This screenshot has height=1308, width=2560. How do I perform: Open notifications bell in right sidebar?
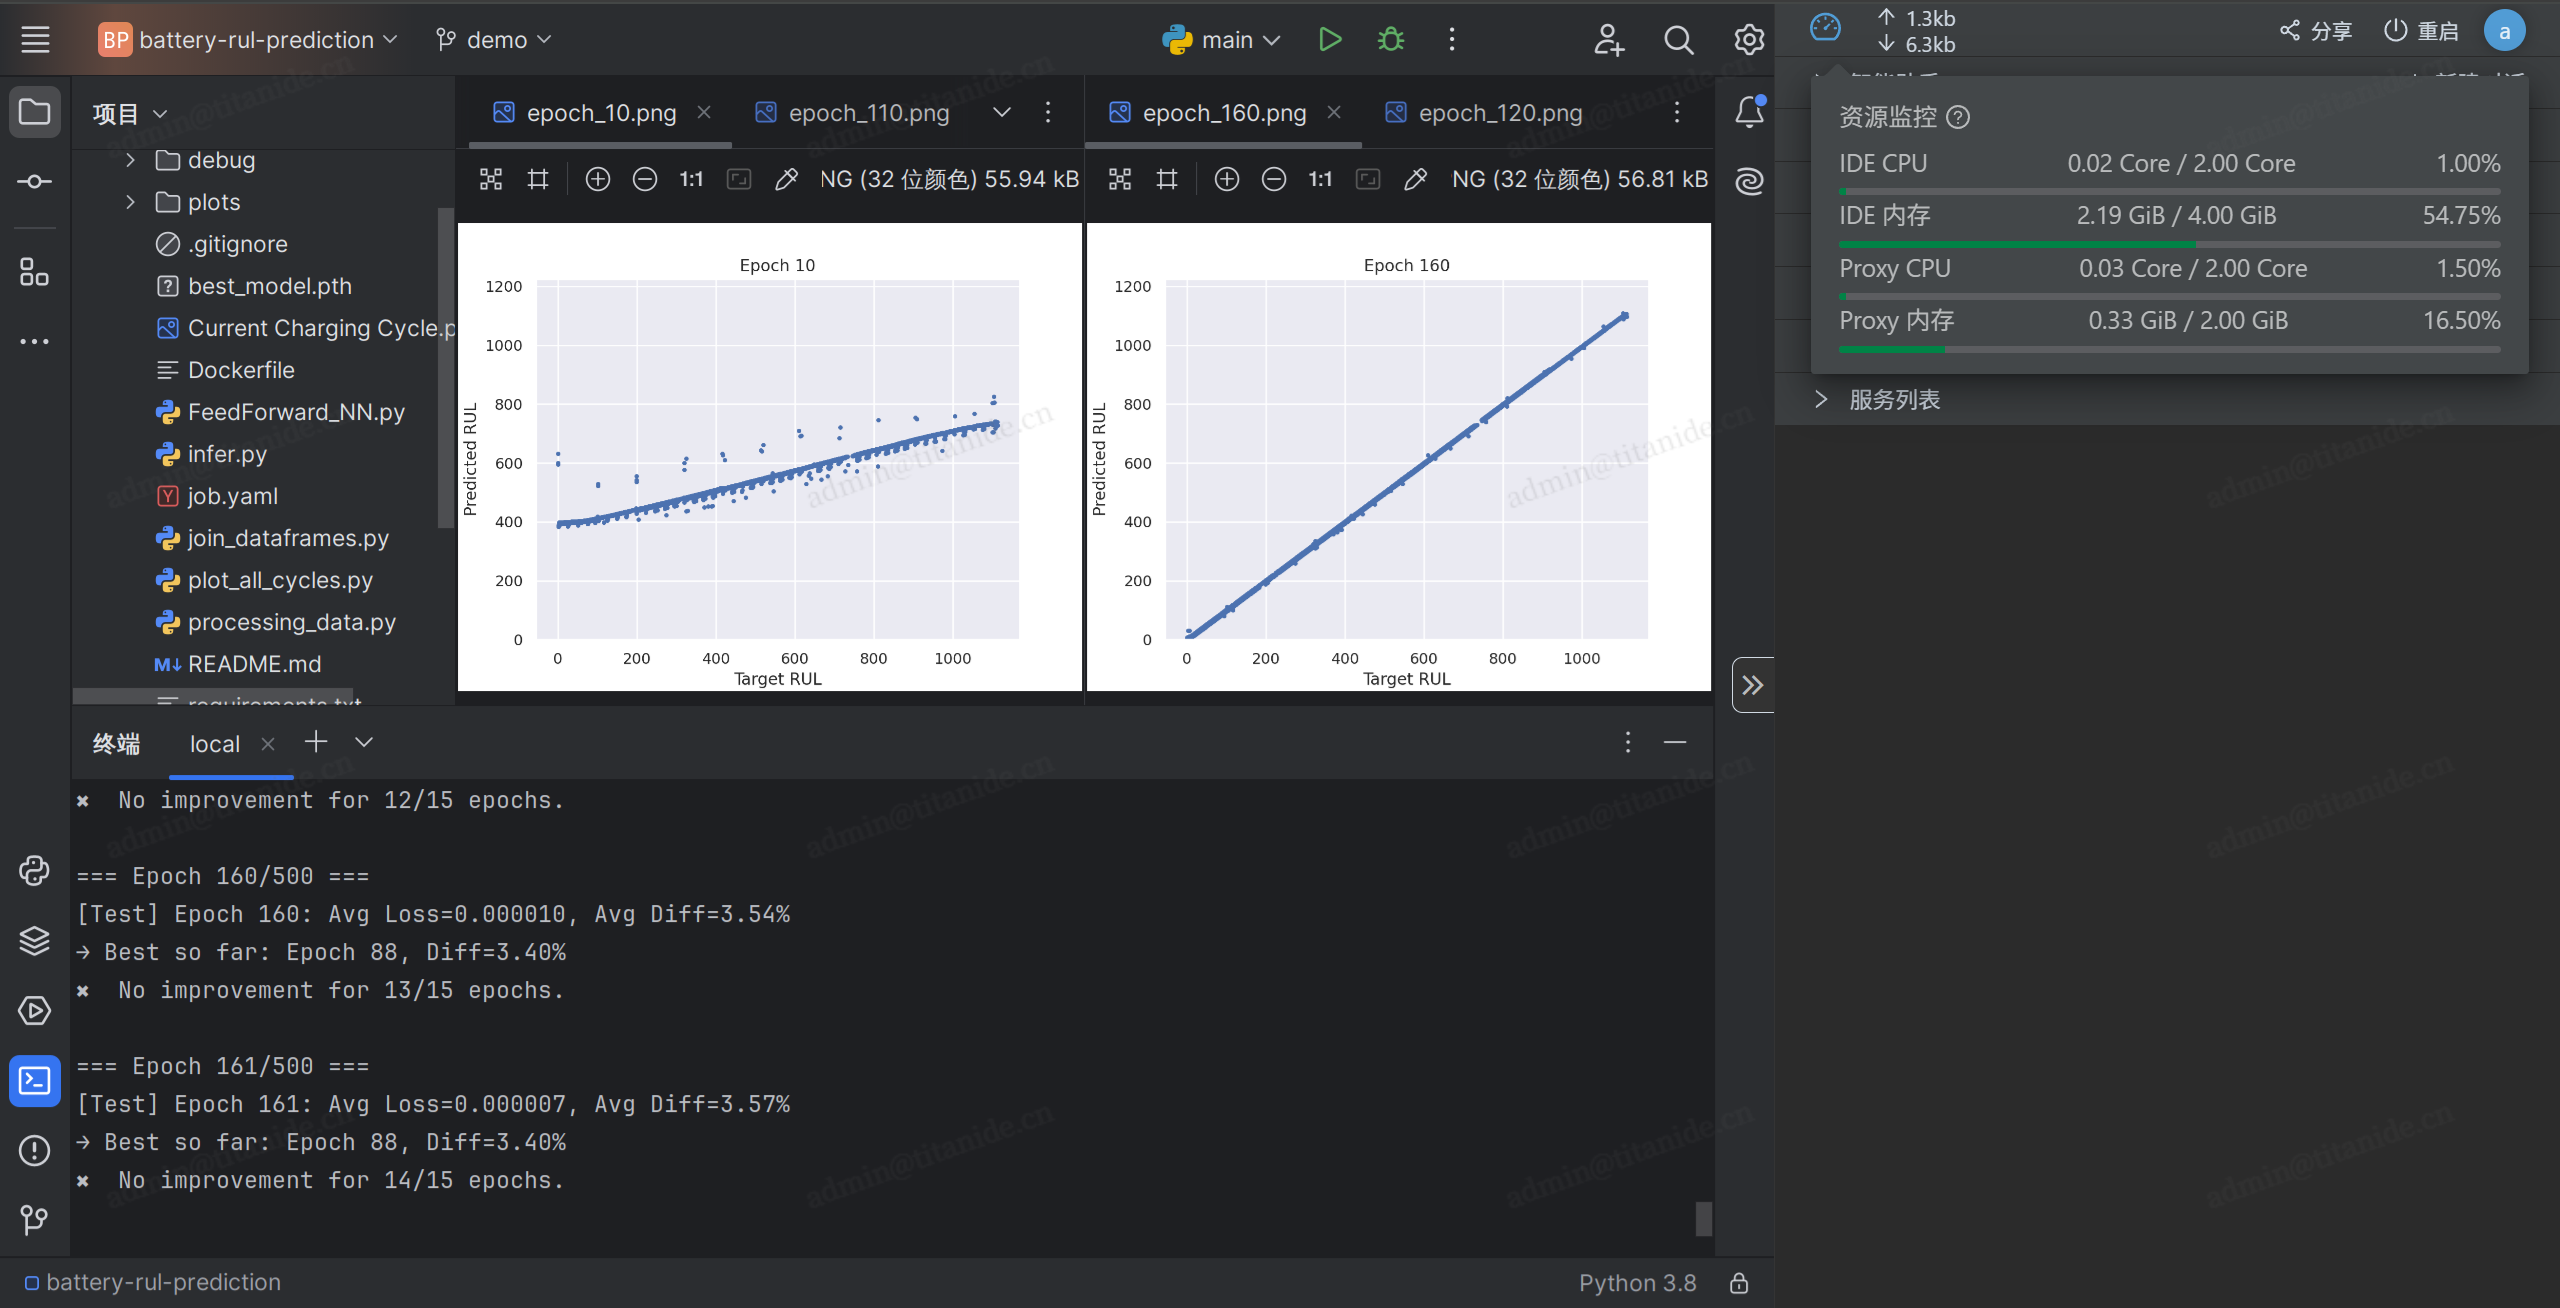pyautogui.click(x=1749, y=112)
